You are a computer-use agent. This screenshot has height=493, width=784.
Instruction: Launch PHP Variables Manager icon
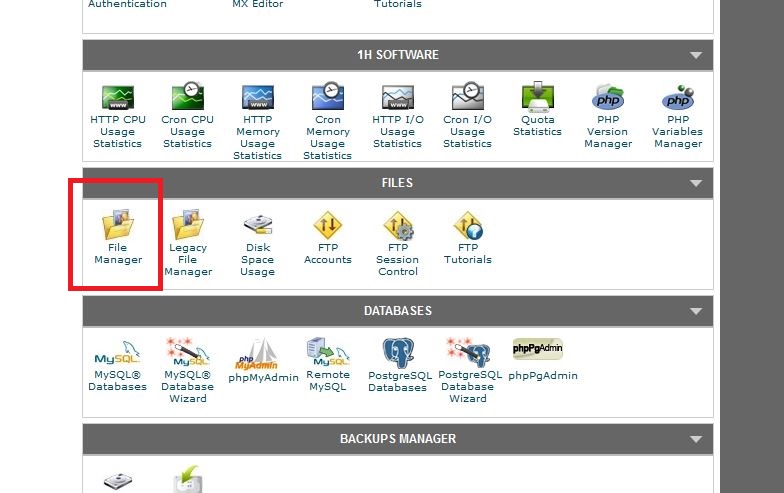[x=678, y=97]
